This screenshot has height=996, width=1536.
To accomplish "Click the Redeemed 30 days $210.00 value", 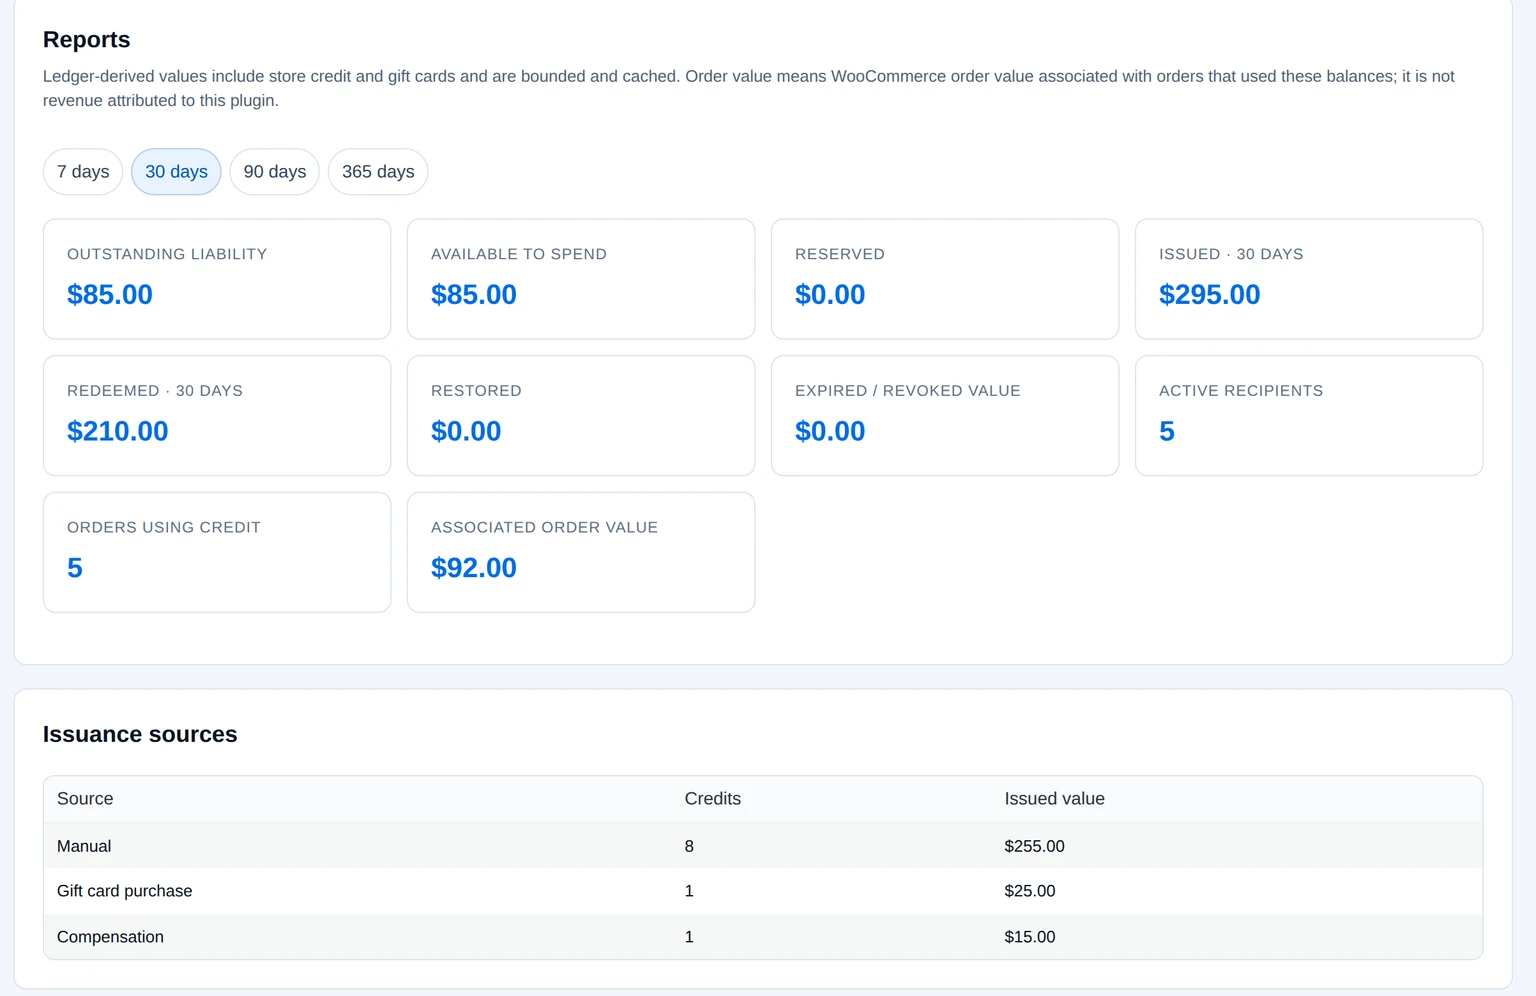I will tap(118, 431).
